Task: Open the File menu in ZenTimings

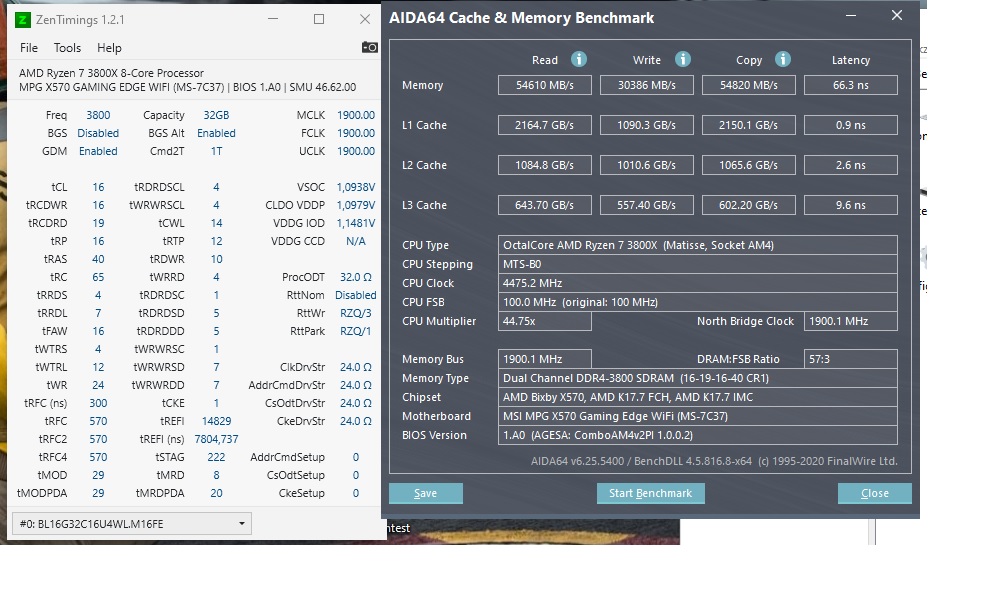Action: pyautogui.click(x=29, y=48)
